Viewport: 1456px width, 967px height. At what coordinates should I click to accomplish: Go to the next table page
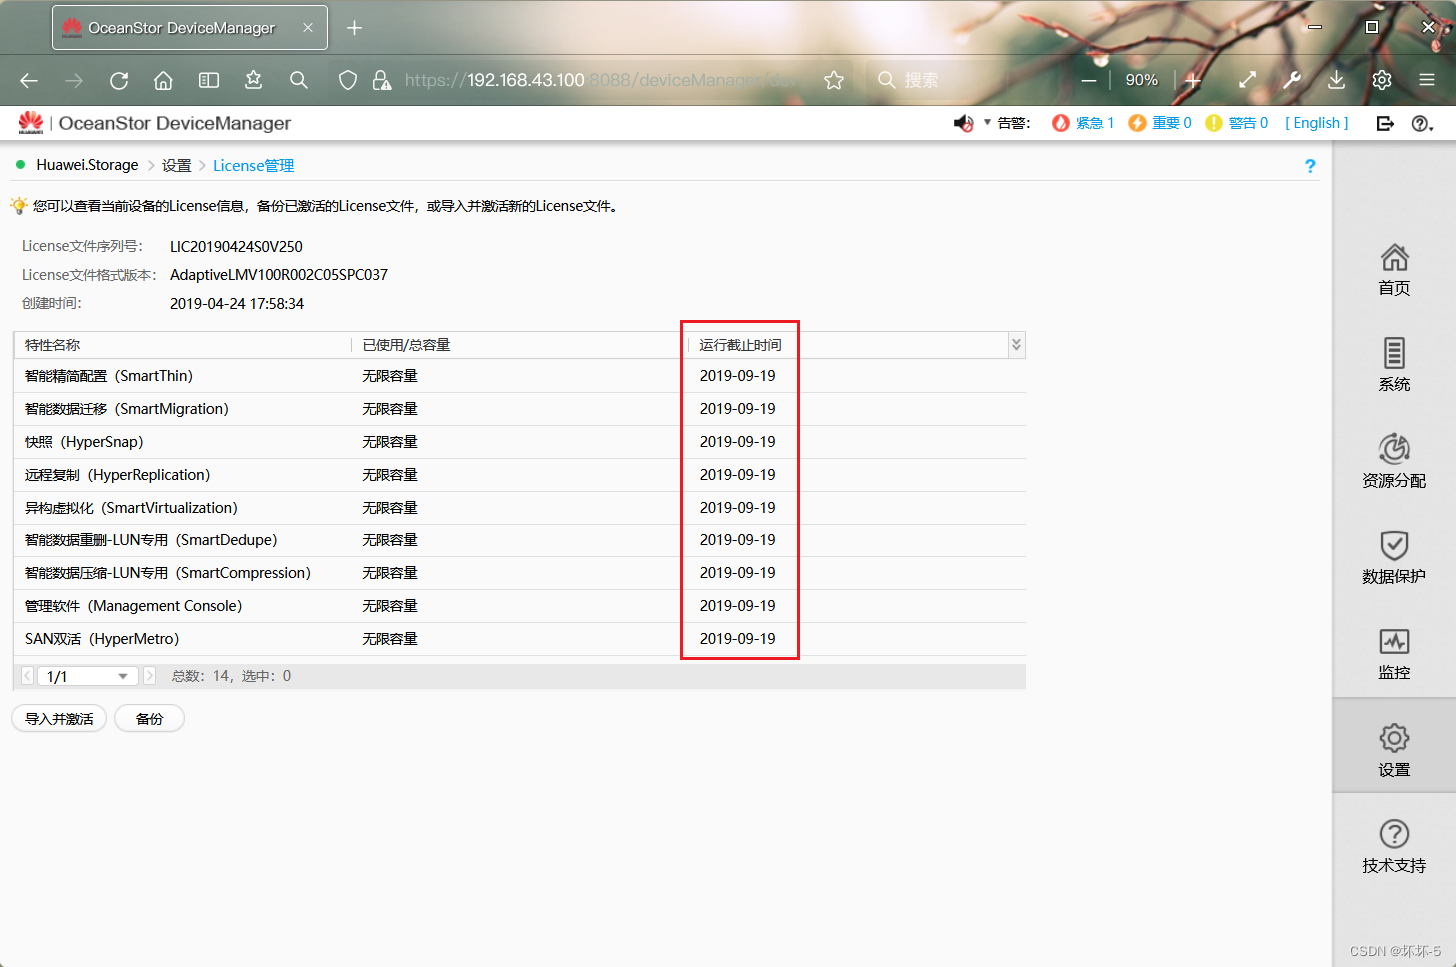[x=149, y=676]
